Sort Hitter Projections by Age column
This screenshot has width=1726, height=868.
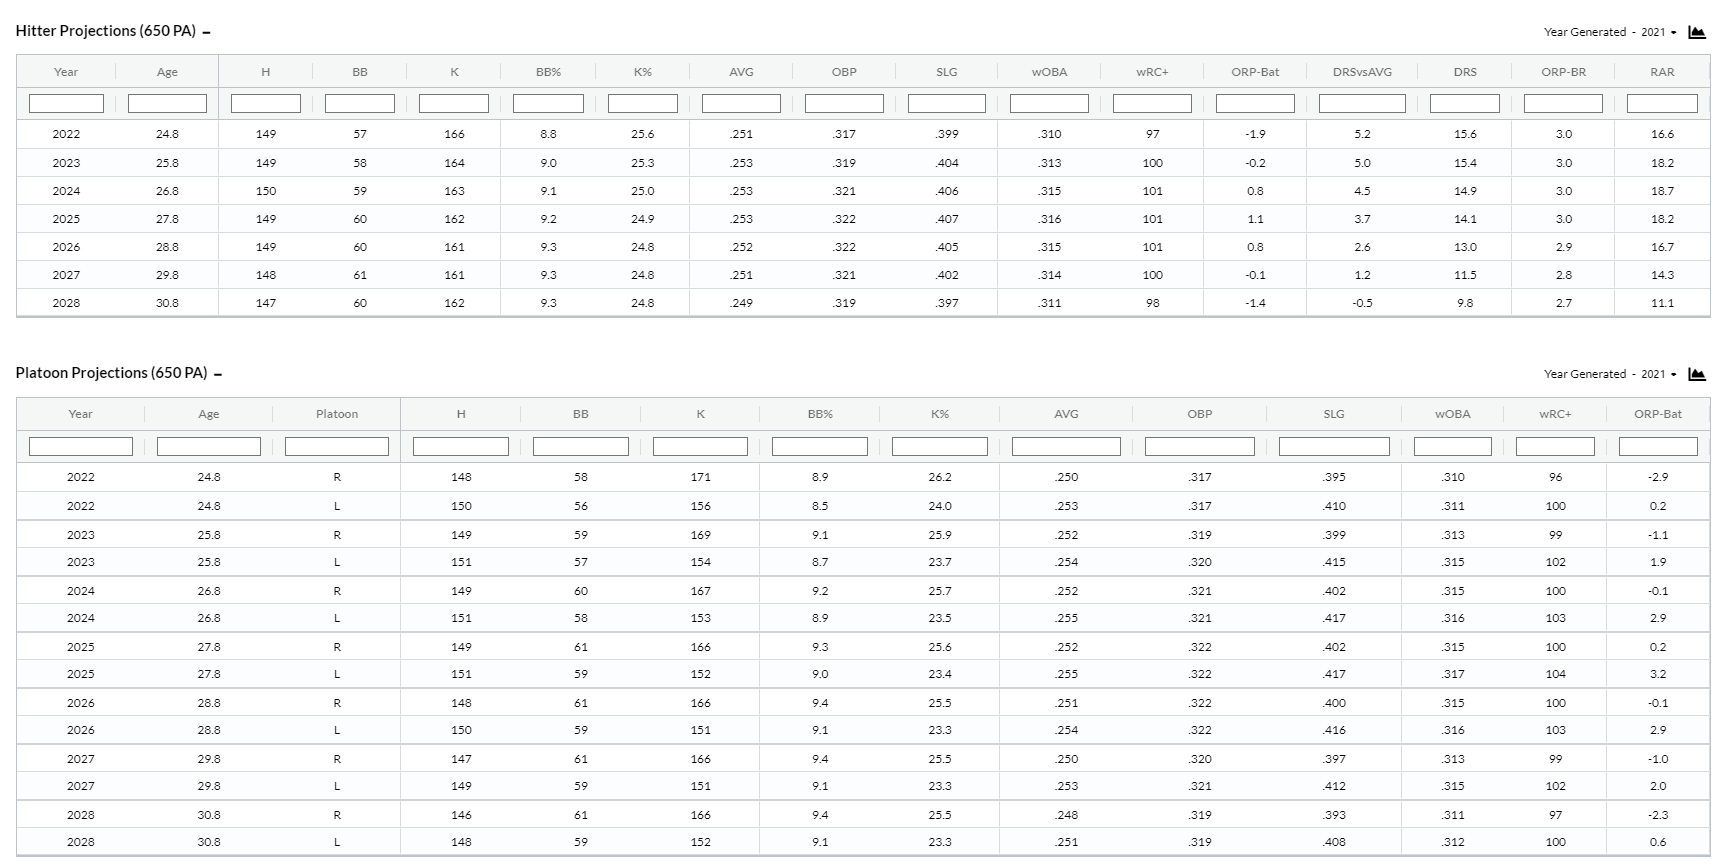pos(167,72)
